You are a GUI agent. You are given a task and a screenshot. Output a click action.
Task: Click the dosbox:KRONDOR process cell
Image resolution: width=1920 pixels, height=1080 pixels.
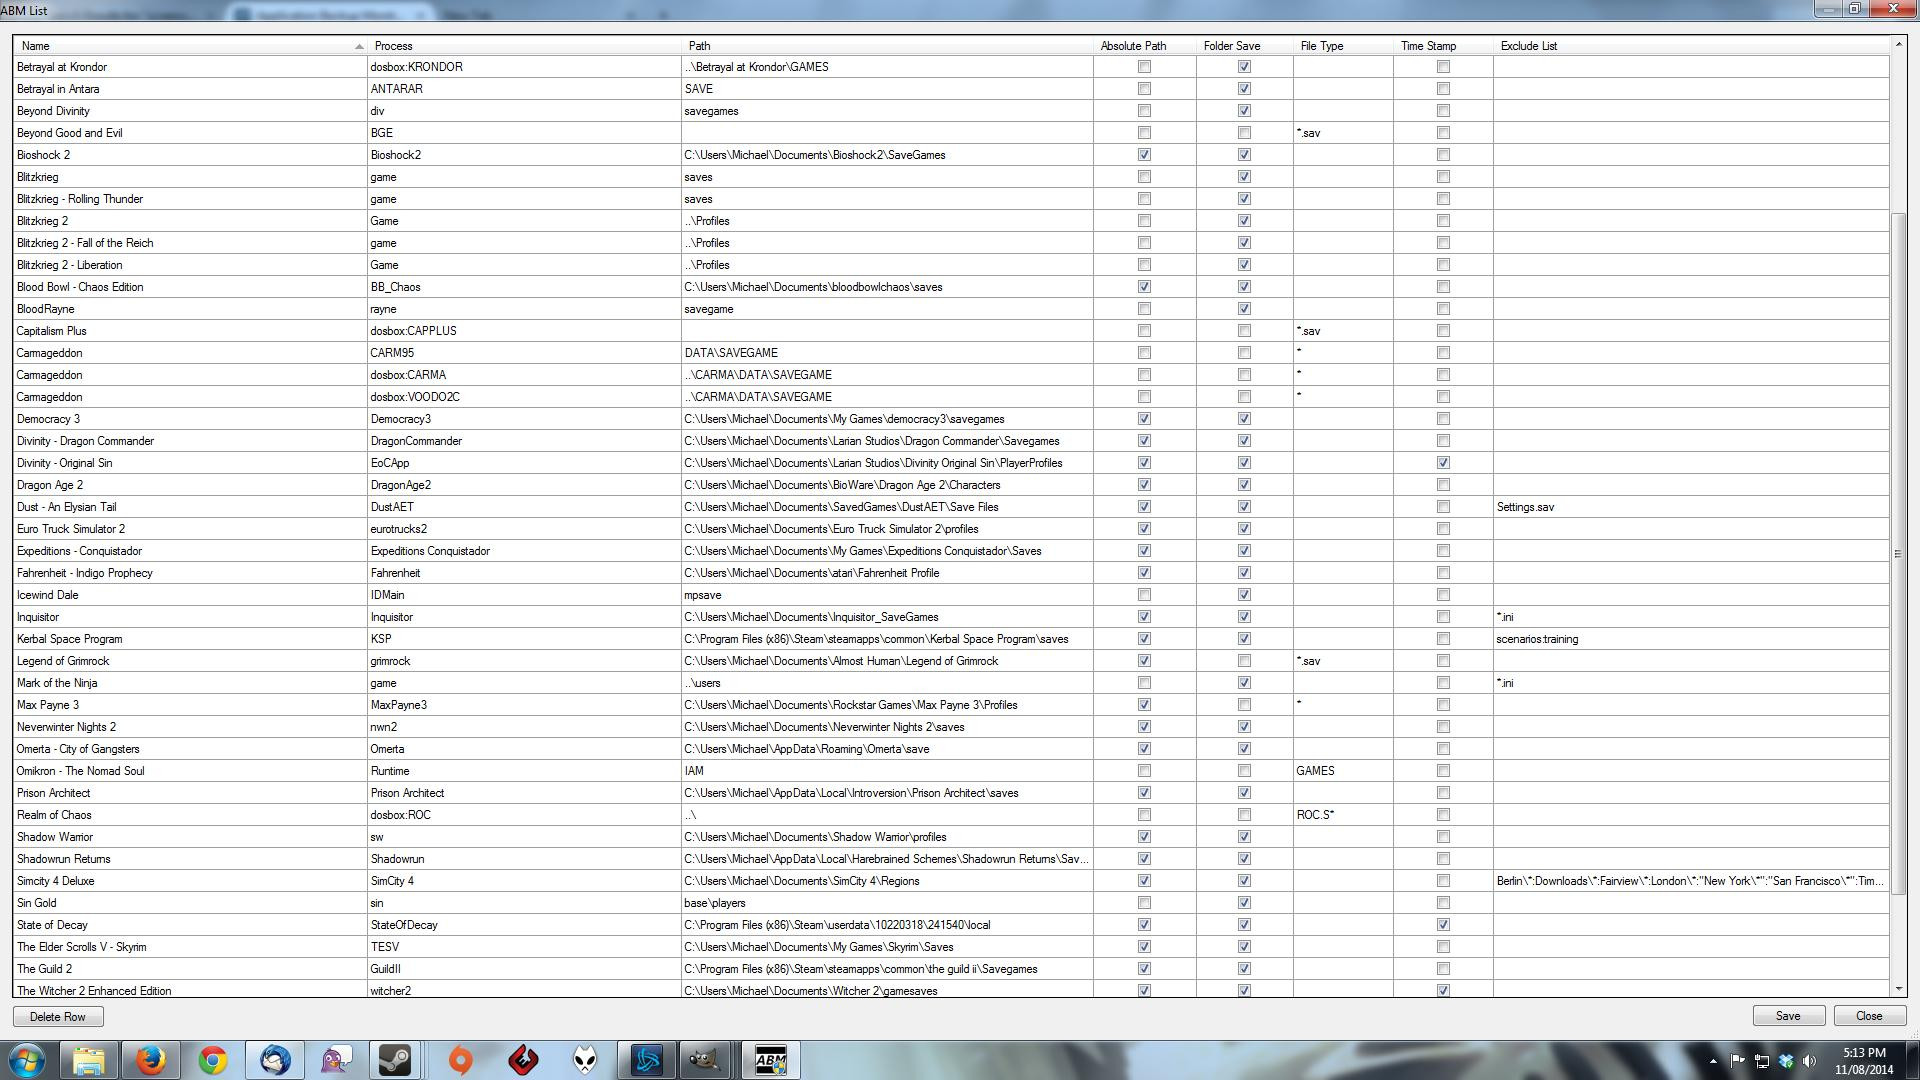[525, 67]
